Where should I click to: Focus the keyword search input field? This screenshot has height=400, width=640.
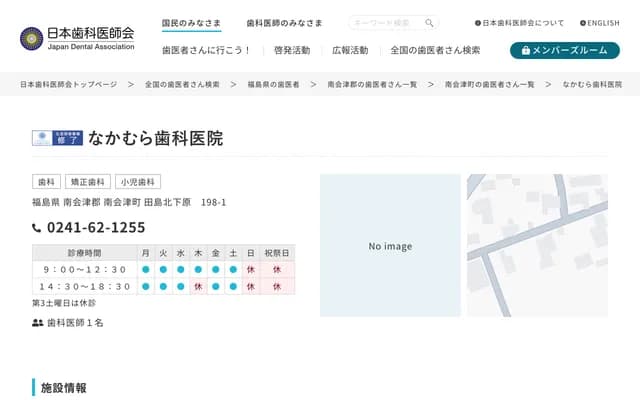click(386, 22)
